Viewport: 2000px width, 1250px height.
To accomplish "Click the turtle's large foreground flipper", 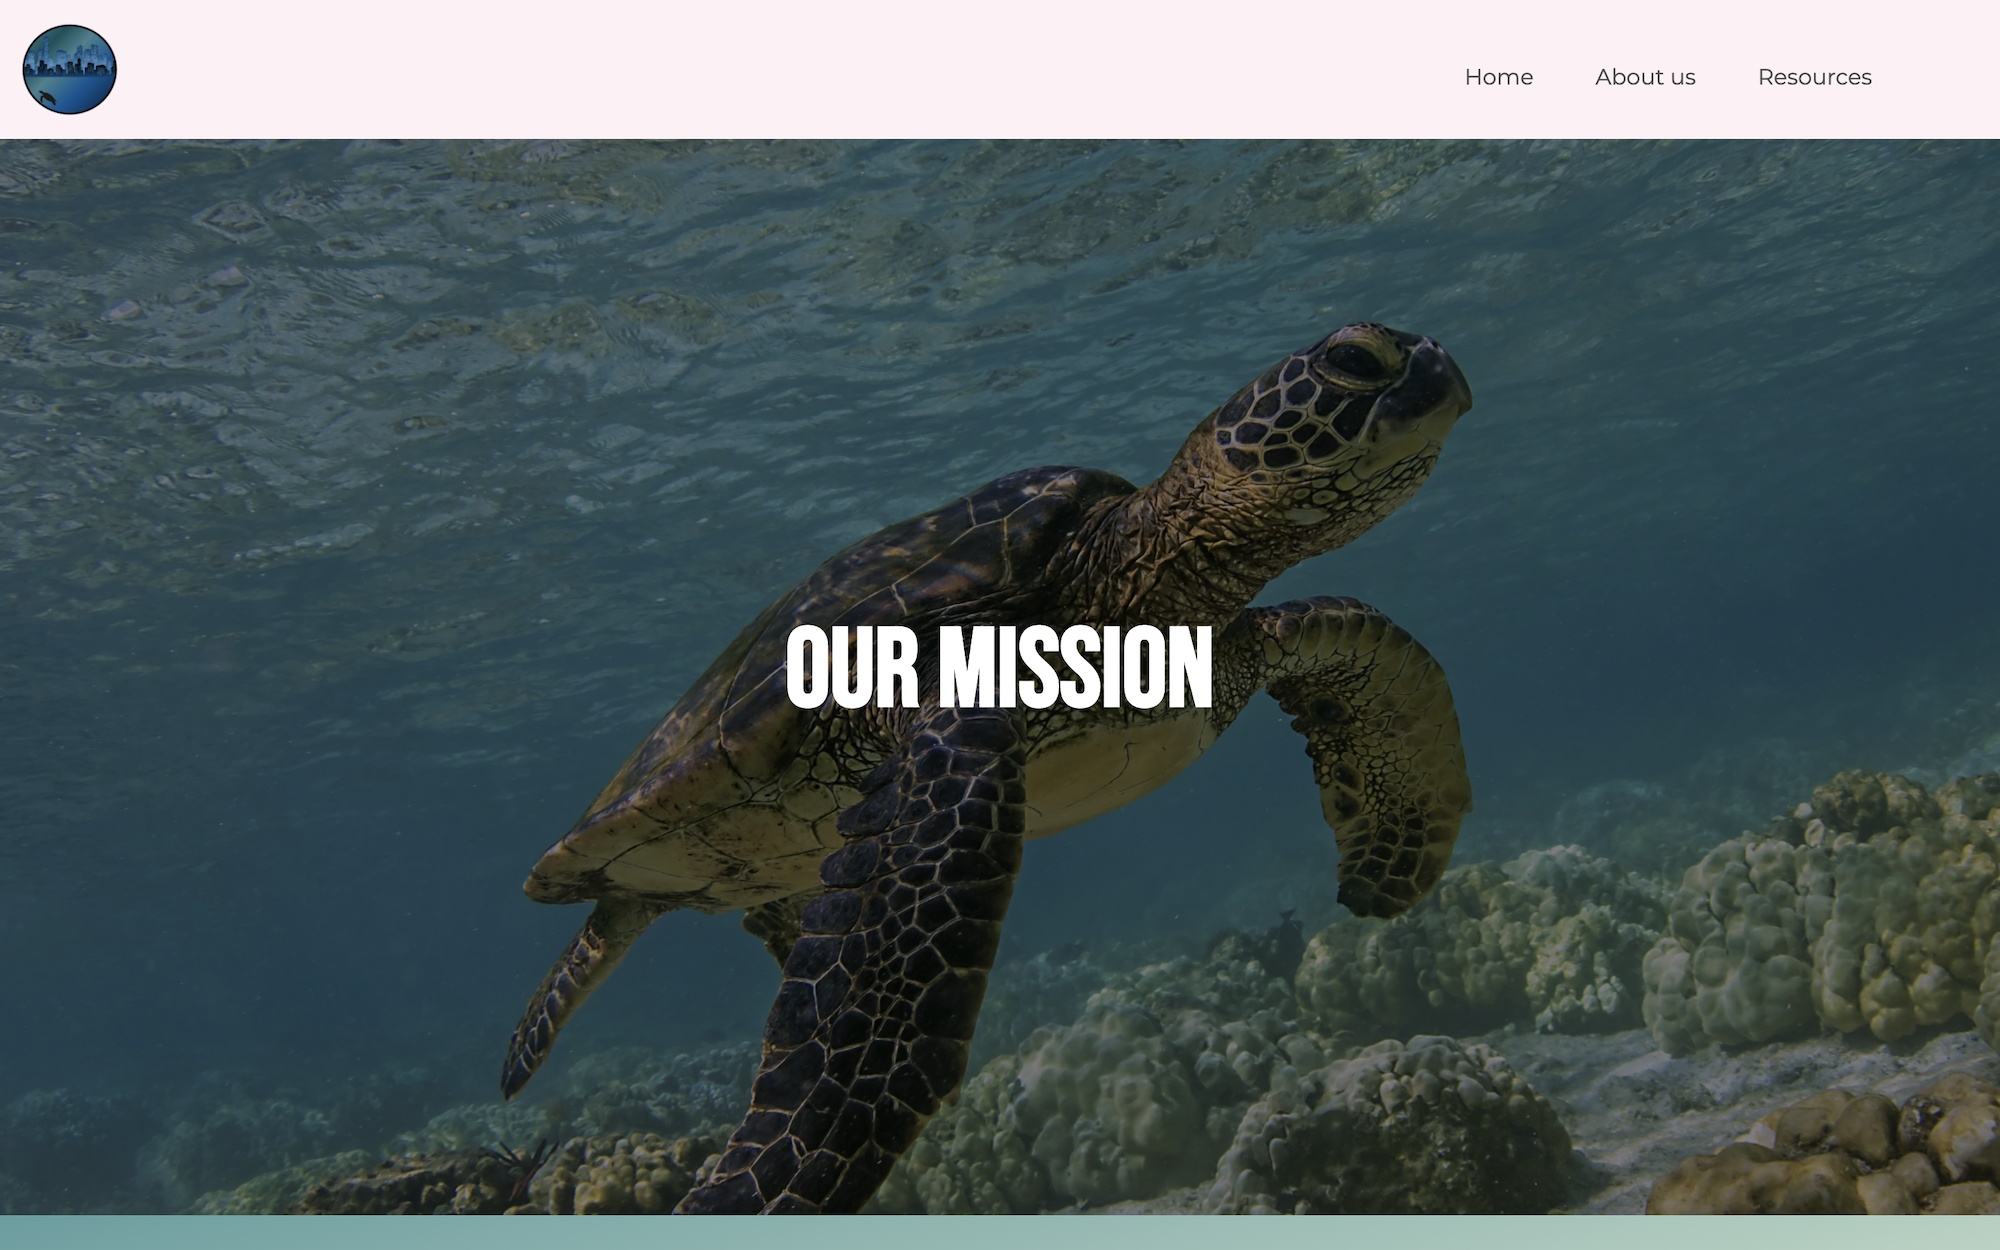I will [x=880, y=960].
